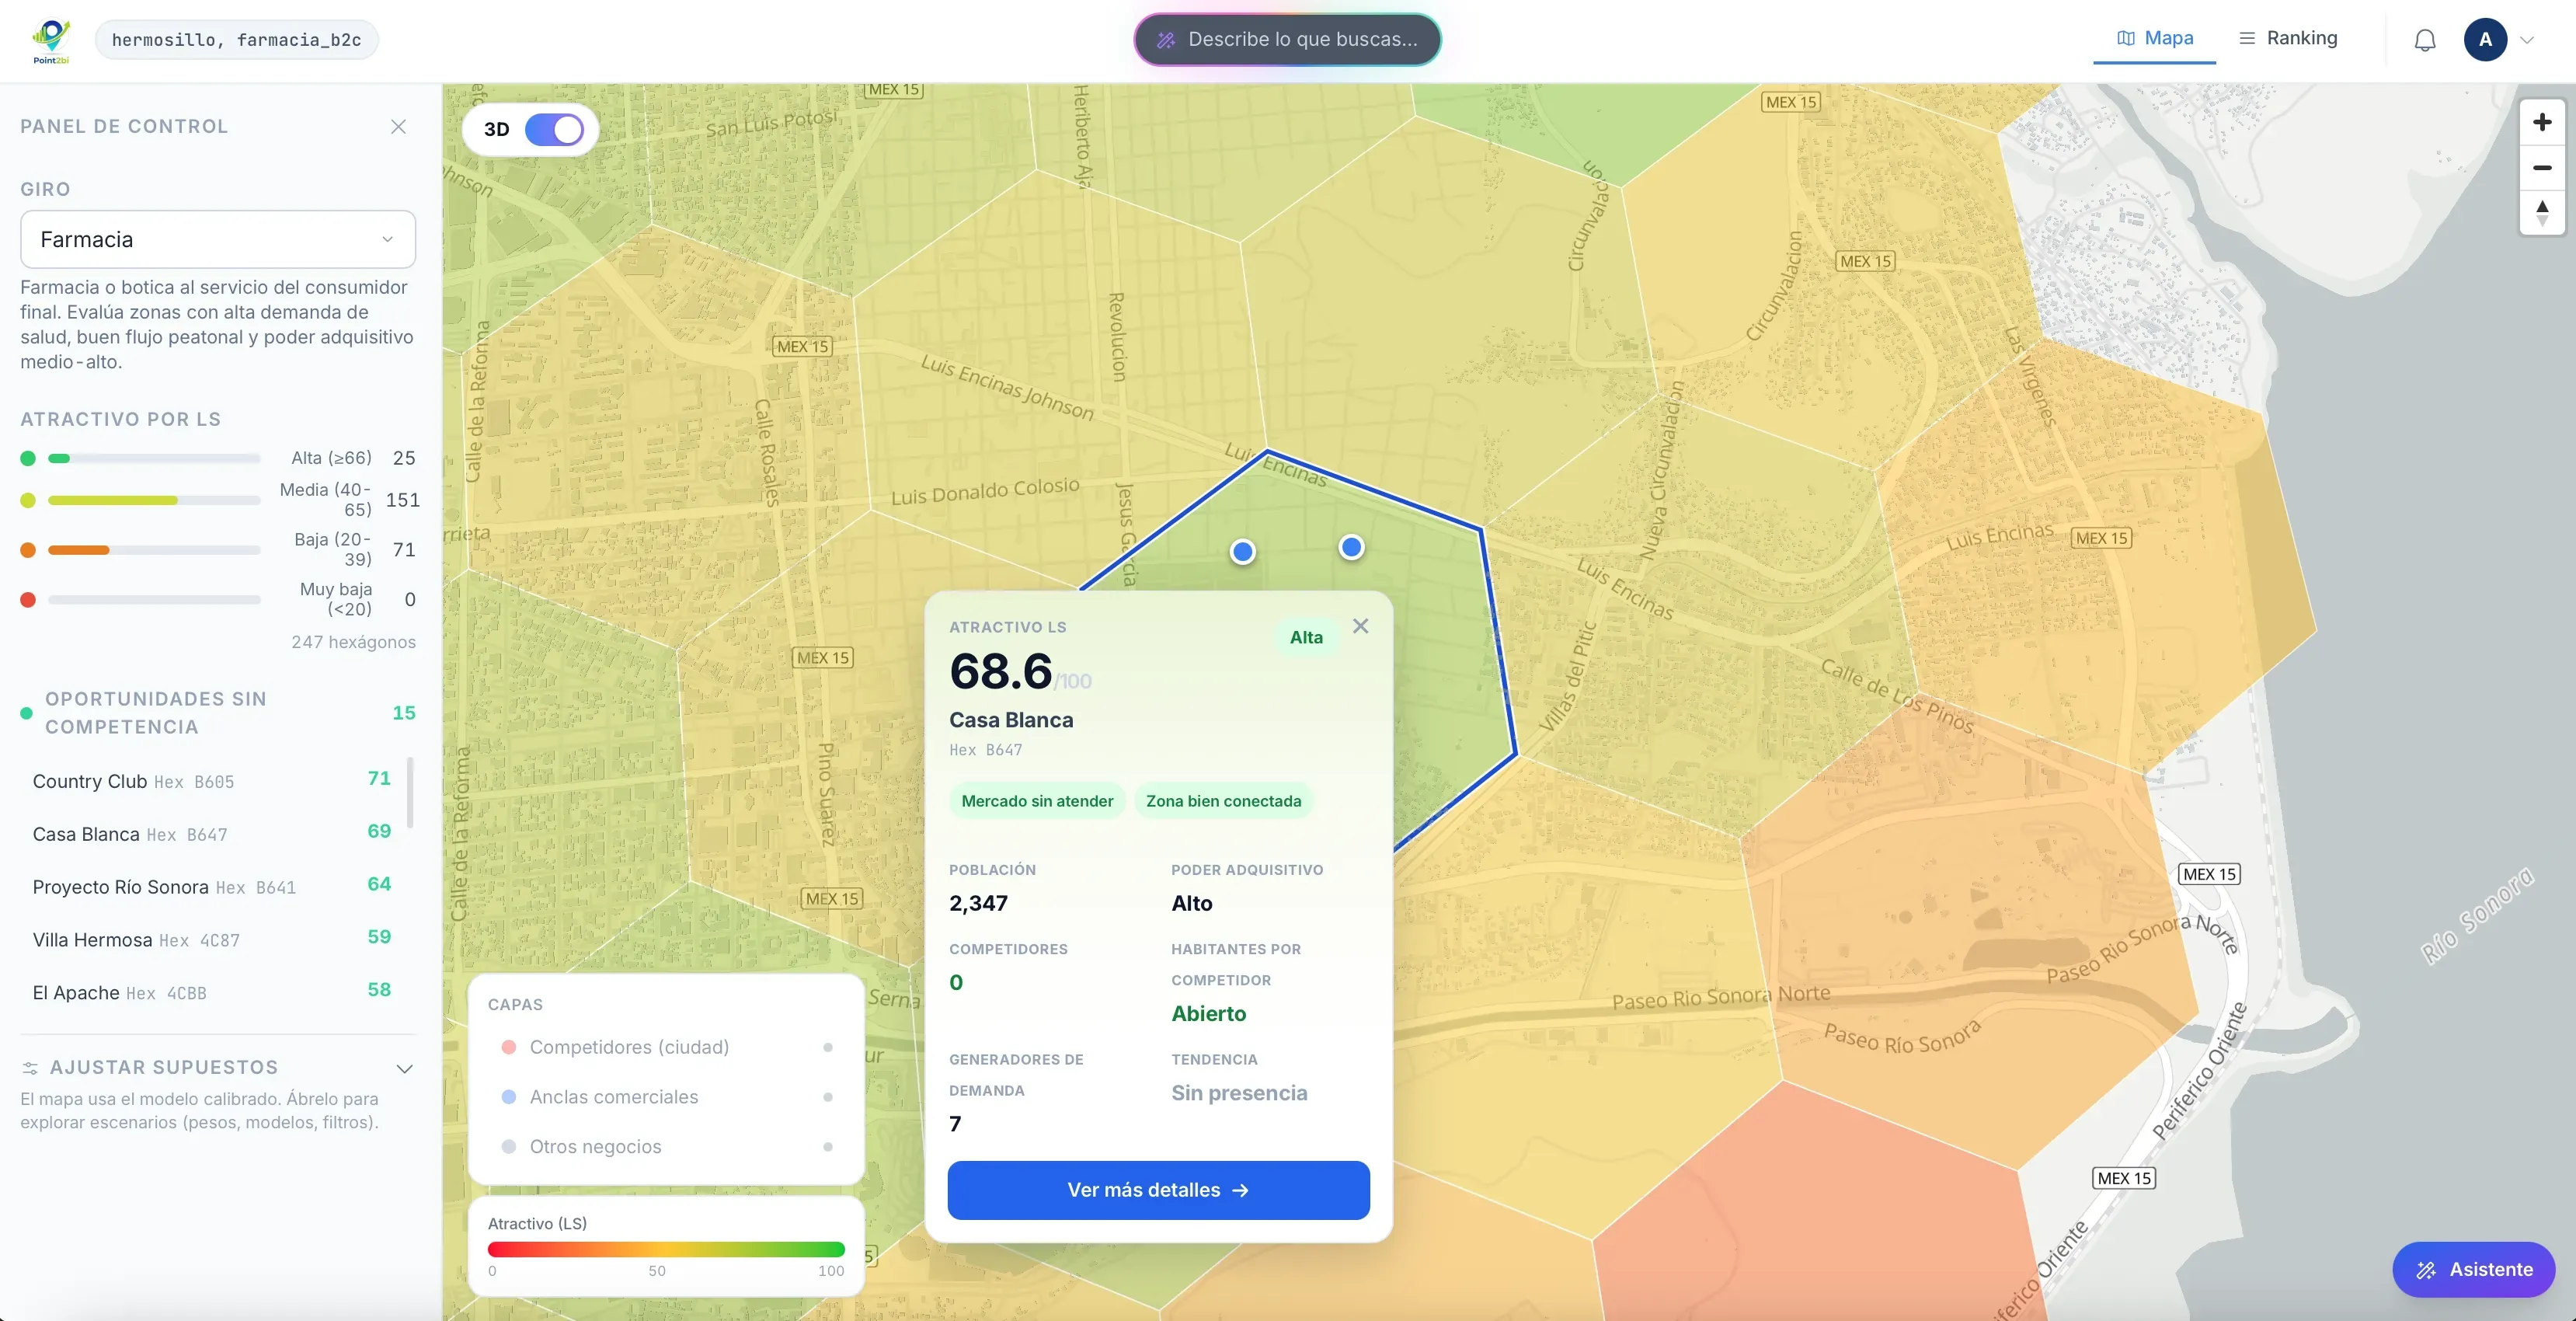The width and height of the screenshot is (2576, 1321).
Task: Select the Mapa tab
Action: (x=2155, y=38)
